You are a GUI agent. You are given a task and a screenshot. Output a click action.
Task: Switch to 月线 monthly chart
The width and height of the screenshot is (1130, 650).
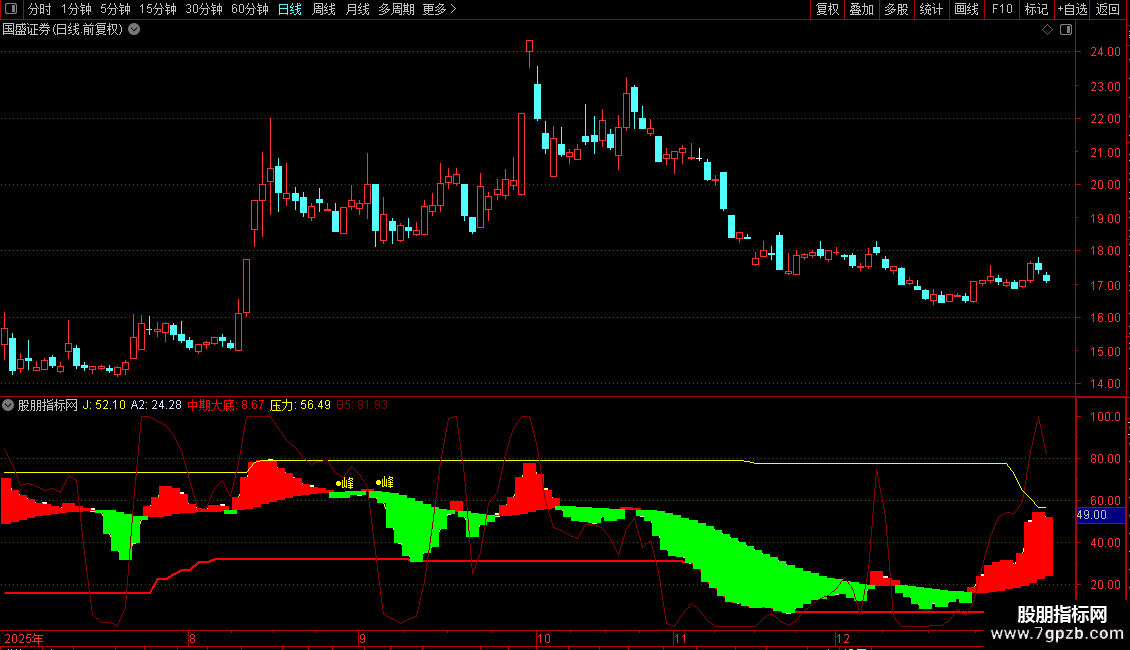[x=357, y=9]
